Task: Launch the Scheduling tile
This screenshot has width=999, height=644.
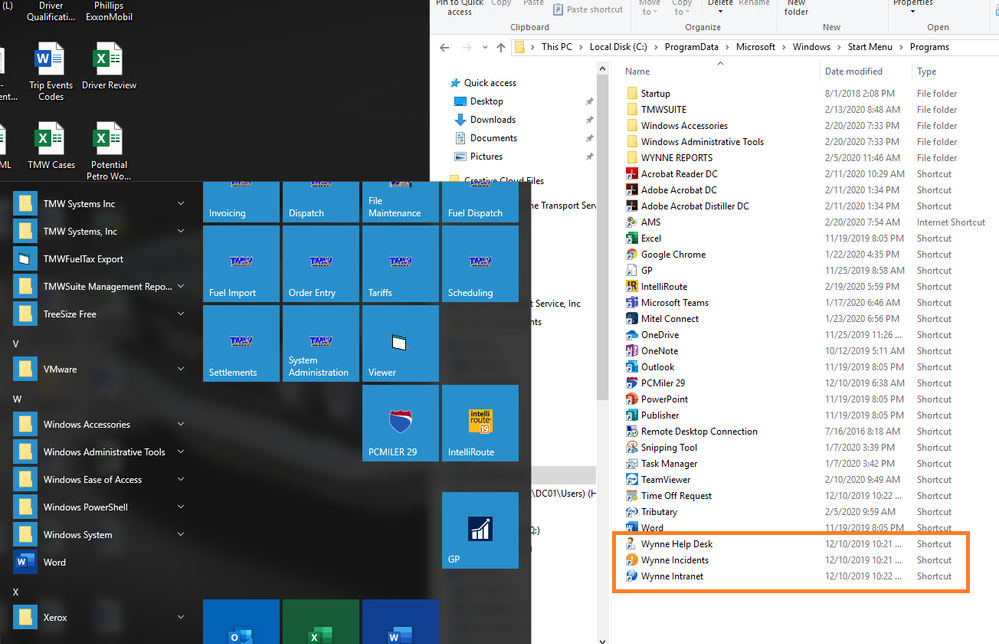Action: coord(480,264)
